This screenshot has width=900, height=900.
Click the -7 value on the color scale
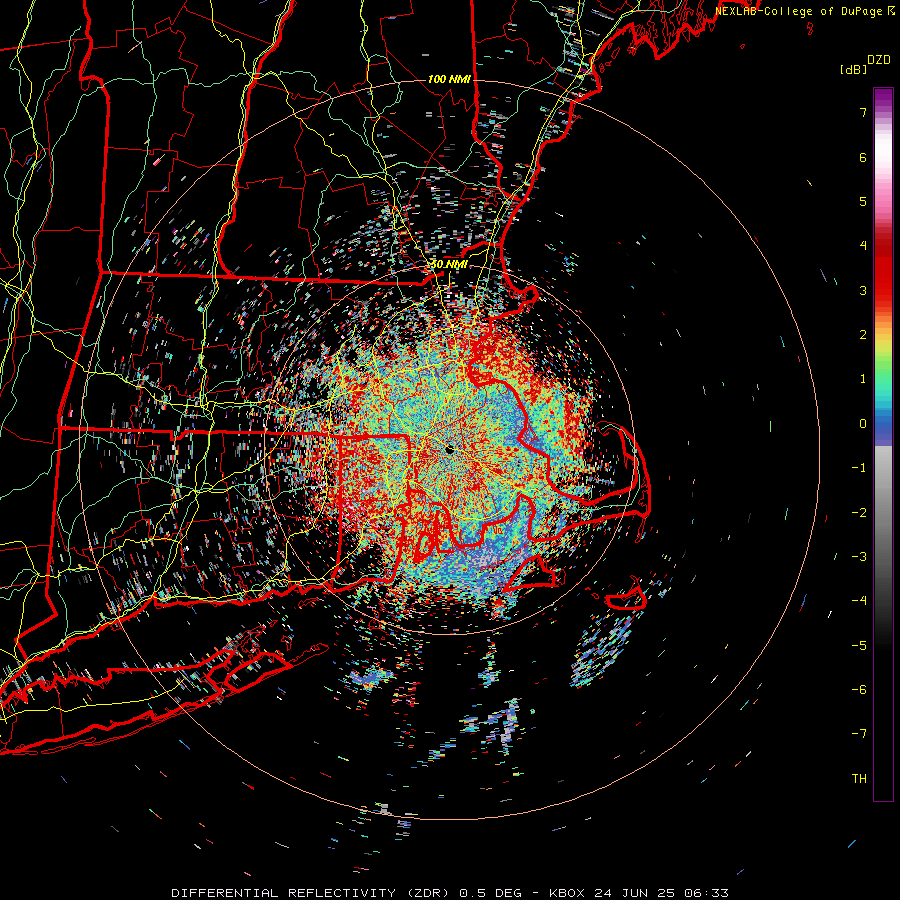[x=859, y=734]
